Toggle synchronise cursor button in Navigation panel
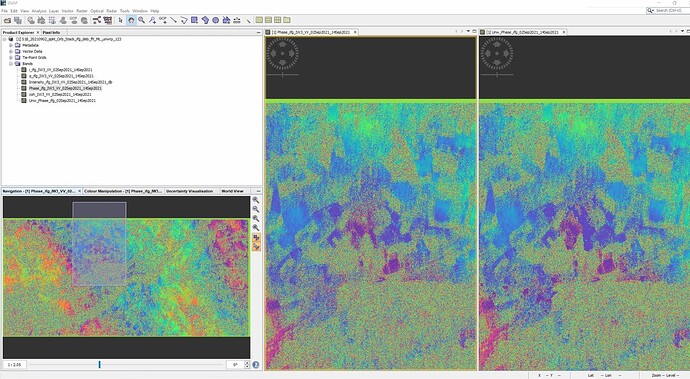 click(256, 247)
